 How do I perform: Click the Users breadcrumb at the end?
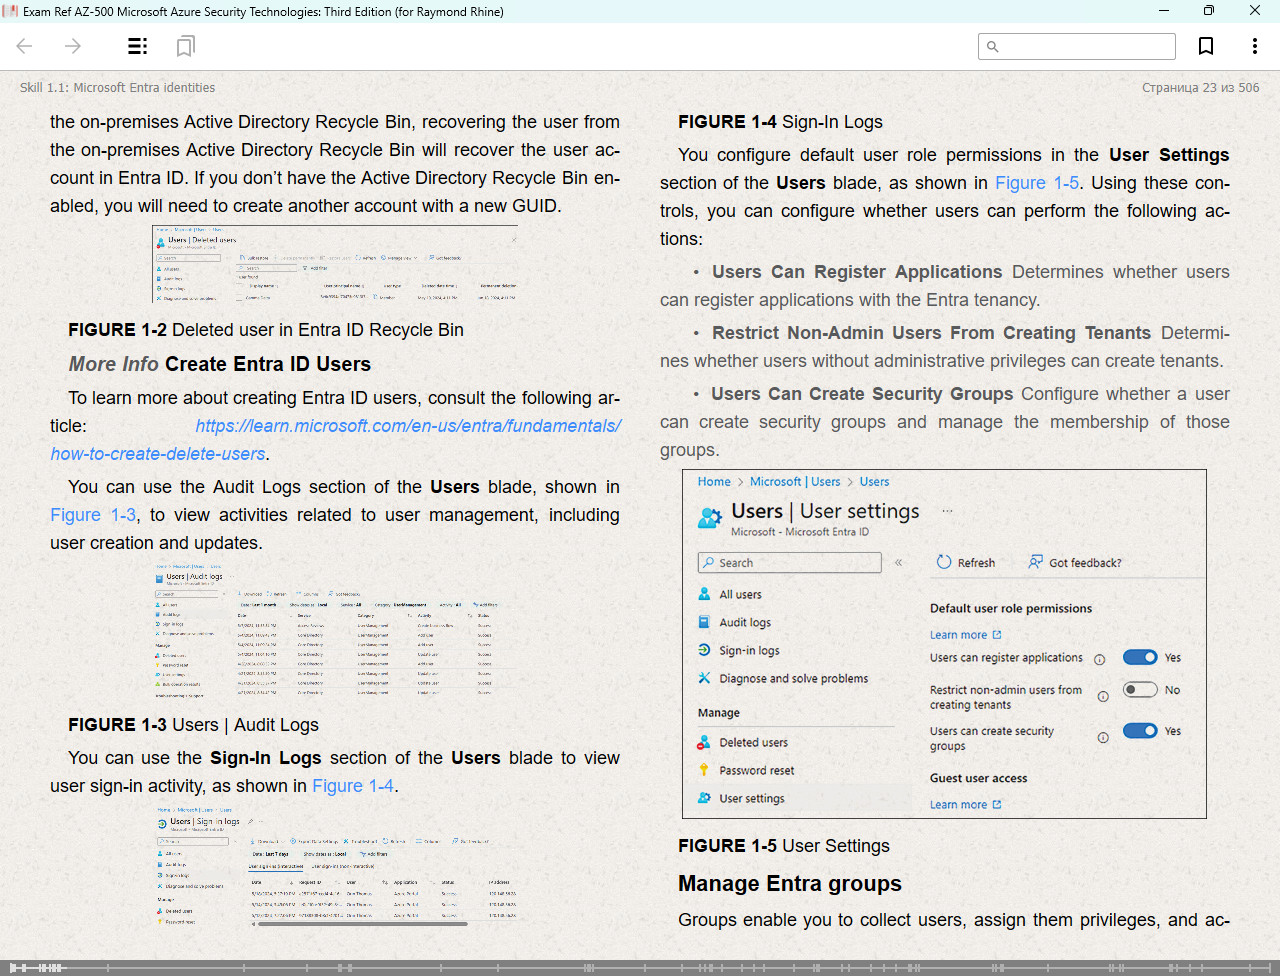874,482
